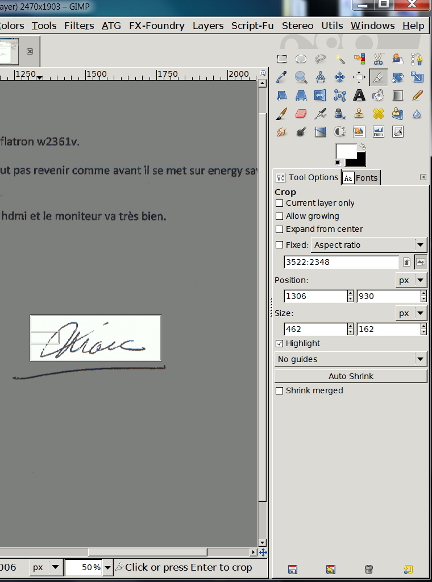Image resolution: width=432 pixels, height=582 pixels.
Task: Enable Shrink merged checkbox
Action: (x=279, y=391)
